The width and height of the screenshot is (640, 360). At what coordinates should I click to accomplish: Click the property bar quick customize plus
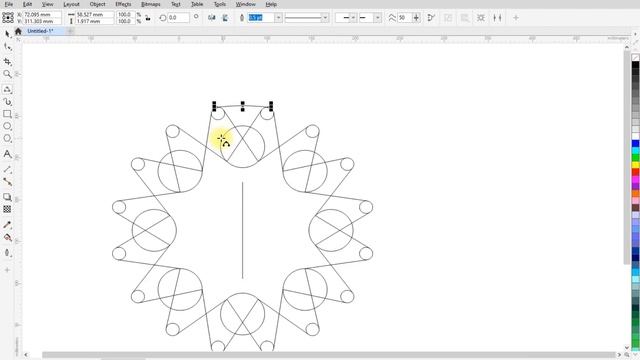[516, 18]
